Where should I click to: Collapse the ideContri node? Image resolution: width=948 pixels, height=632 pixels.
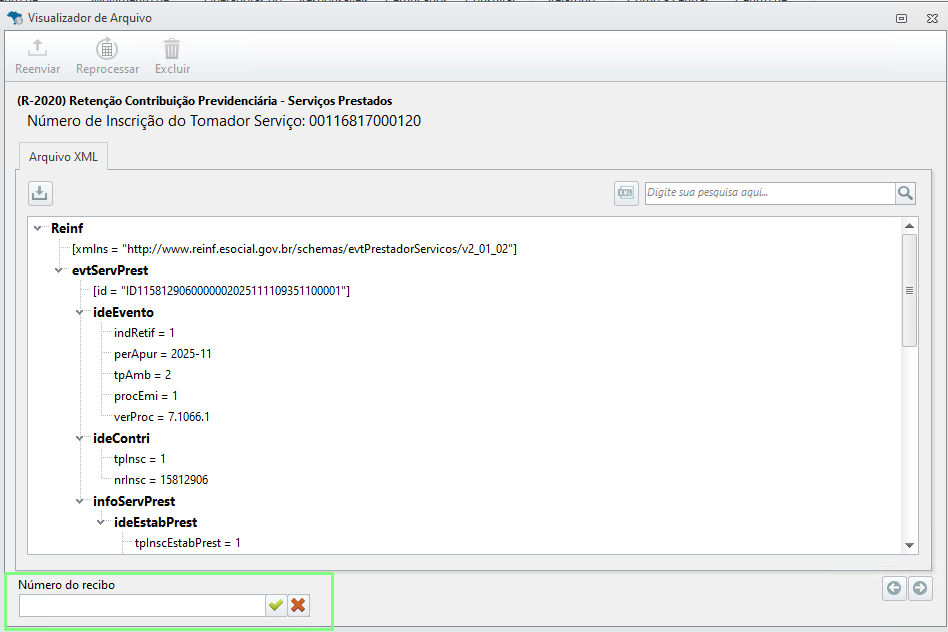point(80,438)
